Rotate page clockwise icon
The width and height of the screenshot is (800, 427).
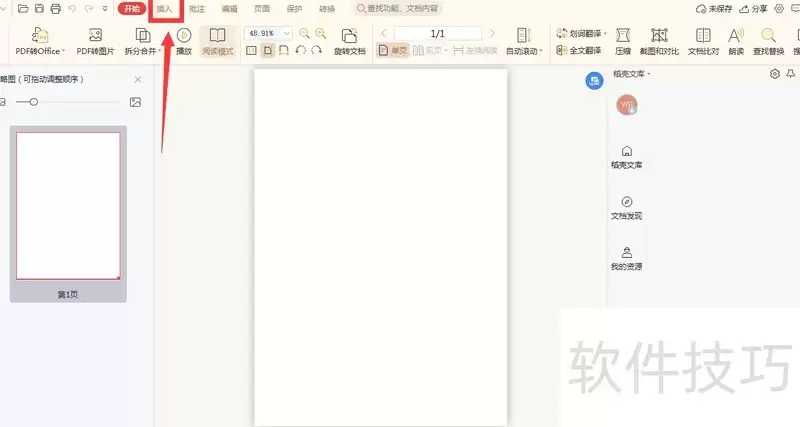pos(316,50)
